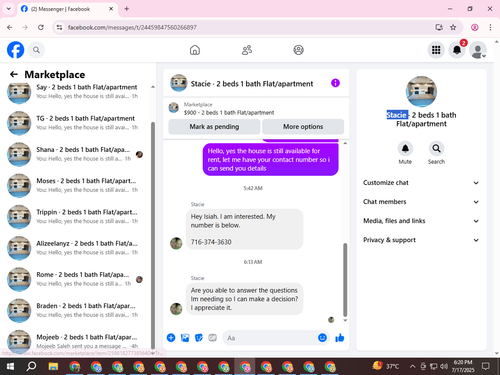
Task: Click the 'Are you able to answer' message
Action: click(244, 299)
